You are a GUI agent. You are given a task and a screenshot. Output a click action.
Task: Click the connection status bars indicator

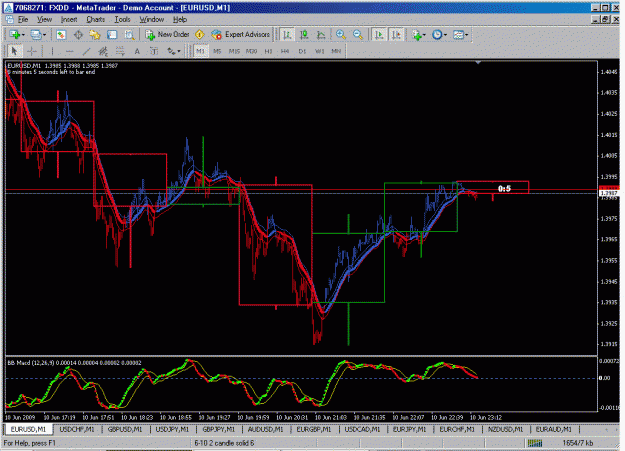point(535,443)
